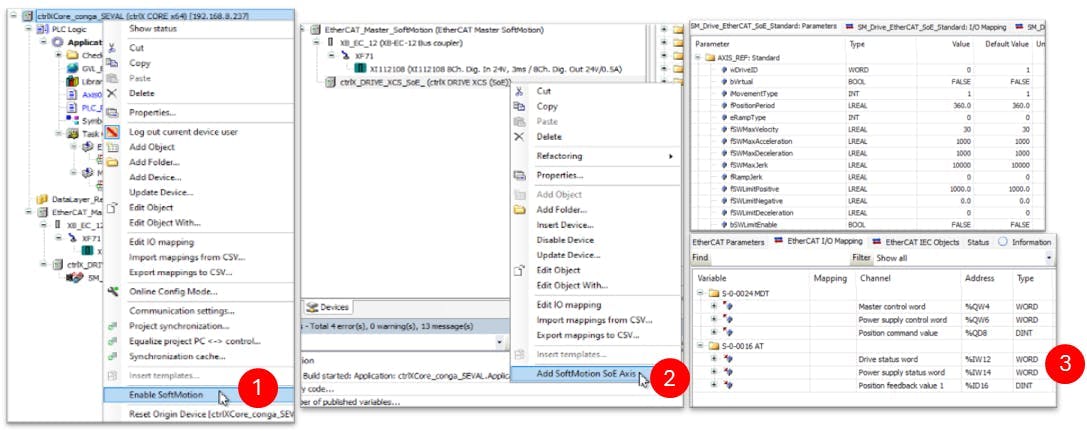1087x431 pixels.
Task: Collapse the S-0-0024 MDT group
Action: [700, 293]
